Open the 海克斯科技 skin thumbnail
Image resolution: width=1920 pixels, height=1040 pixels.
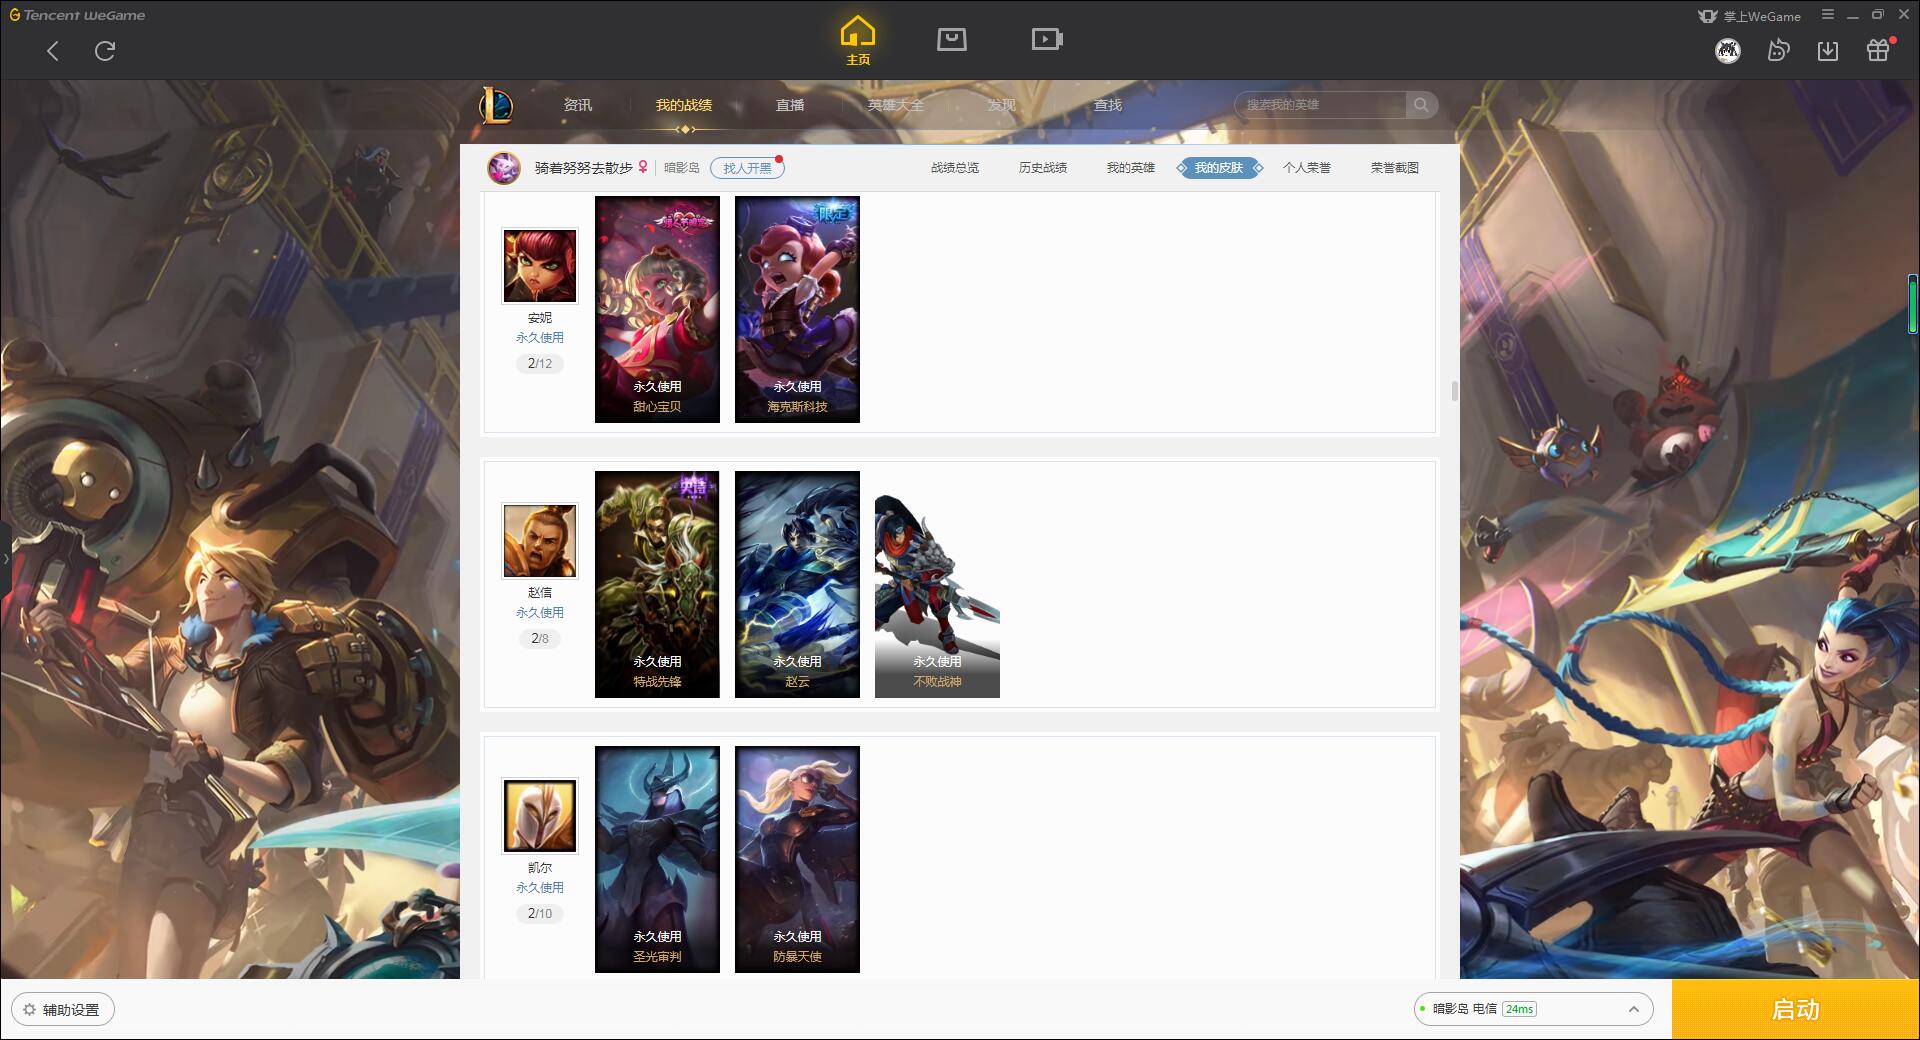tap(797, 309)
